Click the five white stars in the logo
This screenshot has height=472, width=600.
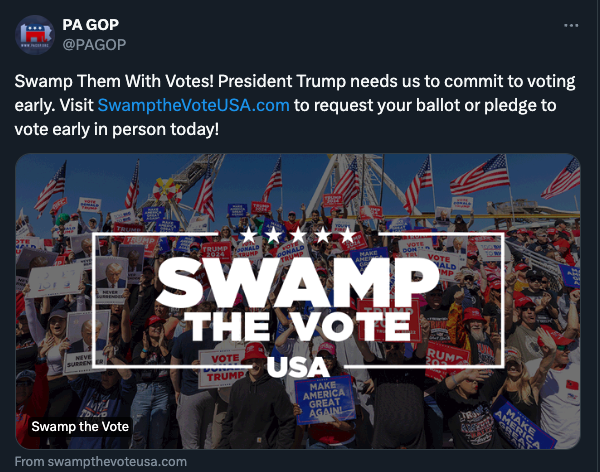pos(298,235)
